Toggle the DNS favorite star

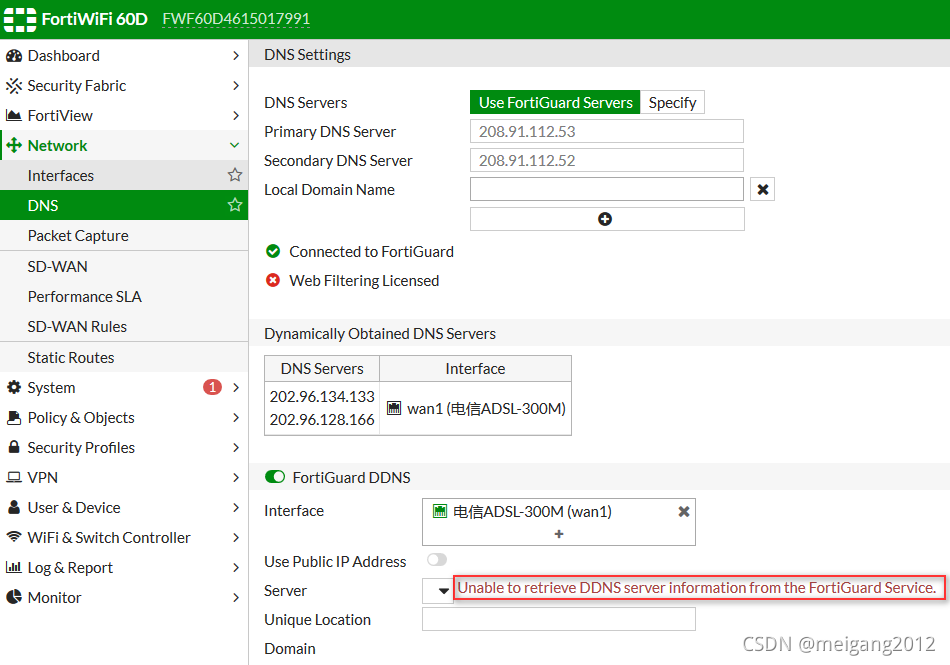click(235, 205)
